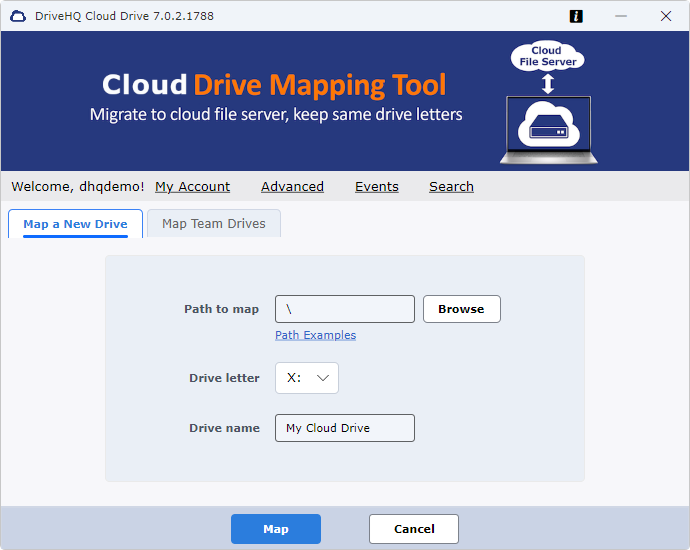690x550 pixels.
Task: Close the DriveHQ Cloud Drive window
Action: point(666,16)
